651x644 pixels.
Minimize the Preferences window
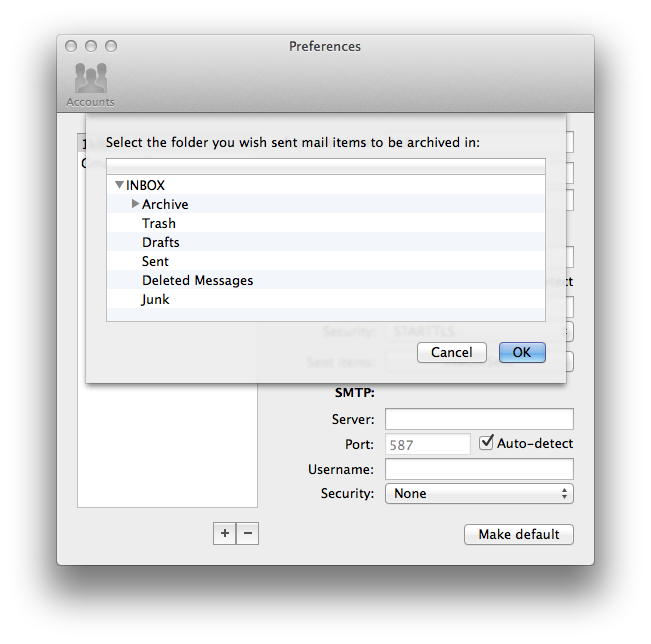91,46
